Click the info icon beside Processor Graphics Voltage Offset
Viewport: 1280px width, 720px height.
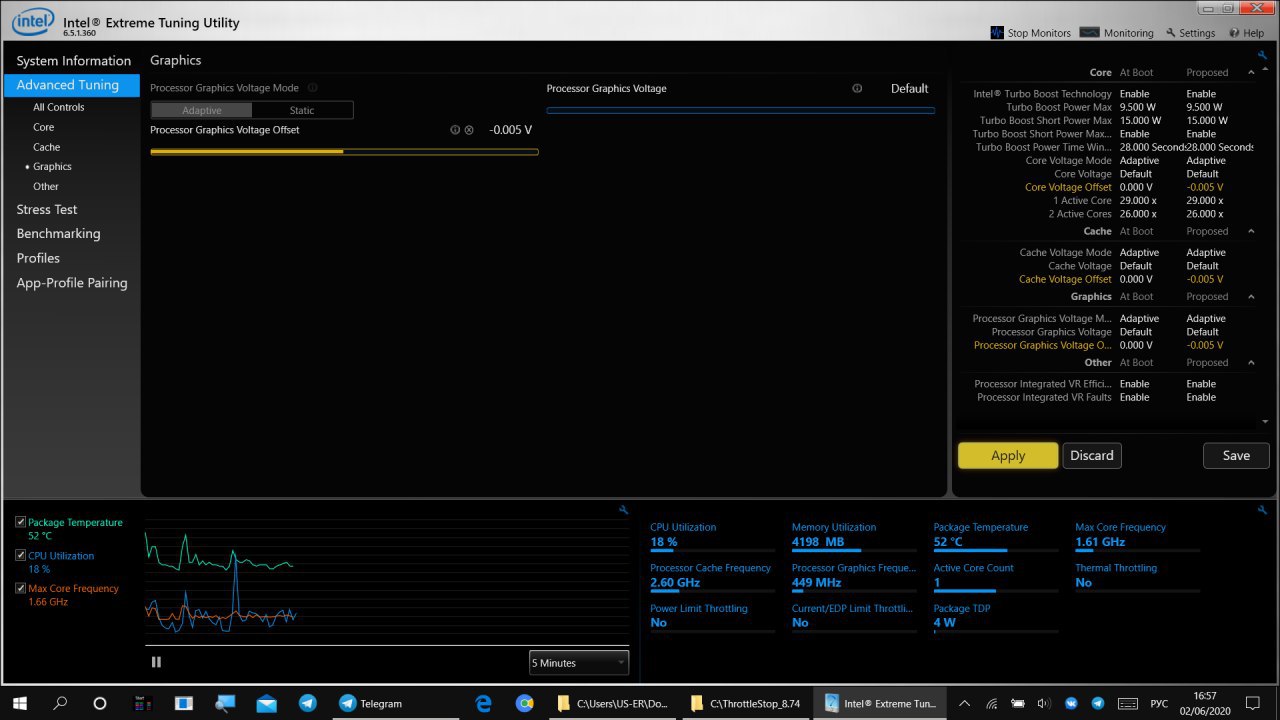(x=455, y=130)
